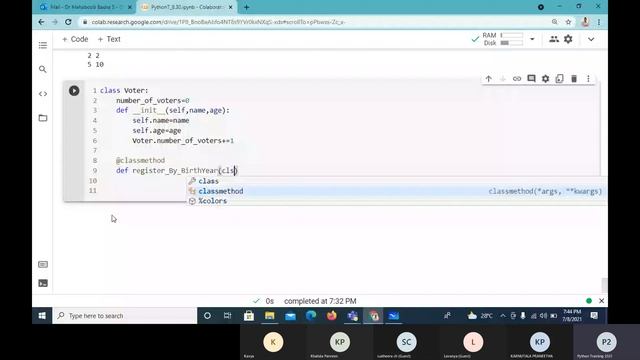Open the Chrome profile avatar
Image resolution: width=640 pixels, height=360 pixels.
pos(585,22)
